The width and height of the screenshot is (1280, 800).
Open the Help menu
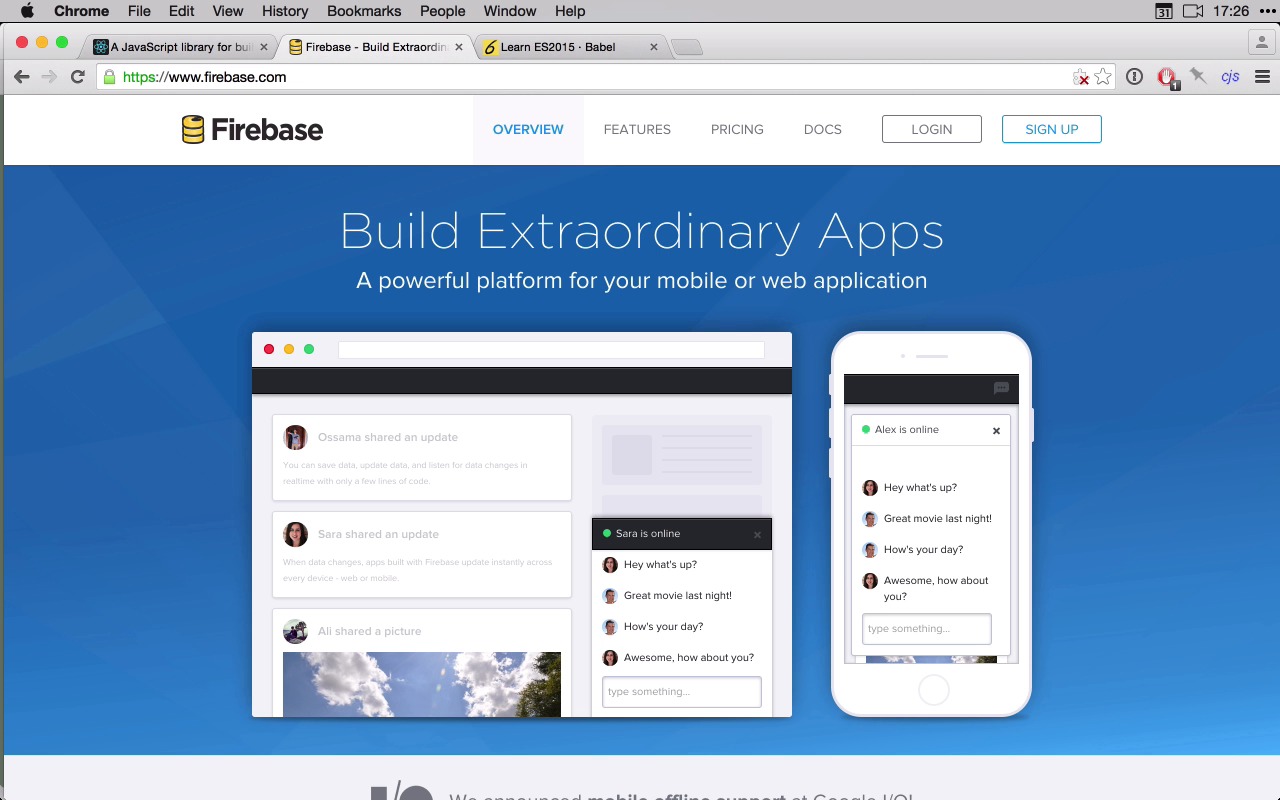[570, 11]
